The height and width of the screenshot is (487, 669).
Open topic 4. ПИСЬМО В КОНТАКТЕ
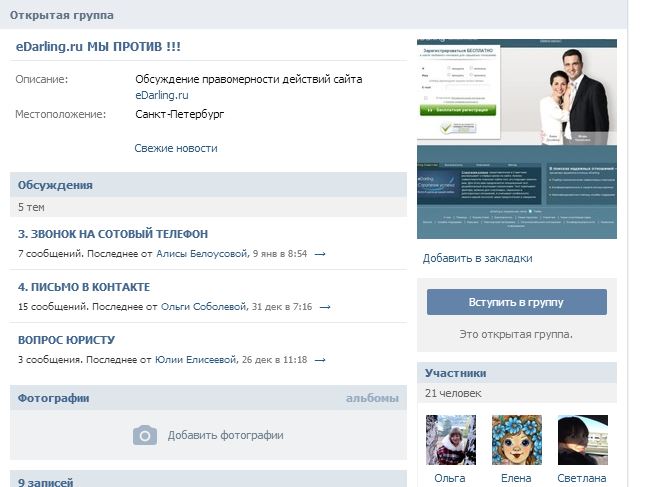point(84,287)
